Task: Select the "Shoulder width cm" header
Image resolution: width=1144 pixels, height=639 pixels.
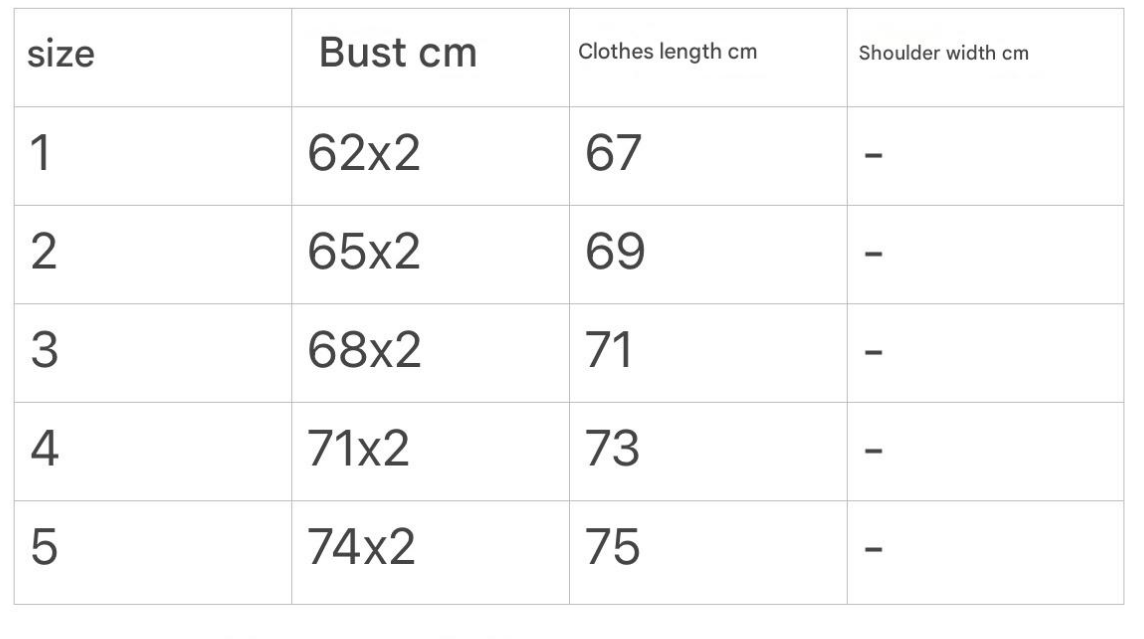Action: (943, 53)
